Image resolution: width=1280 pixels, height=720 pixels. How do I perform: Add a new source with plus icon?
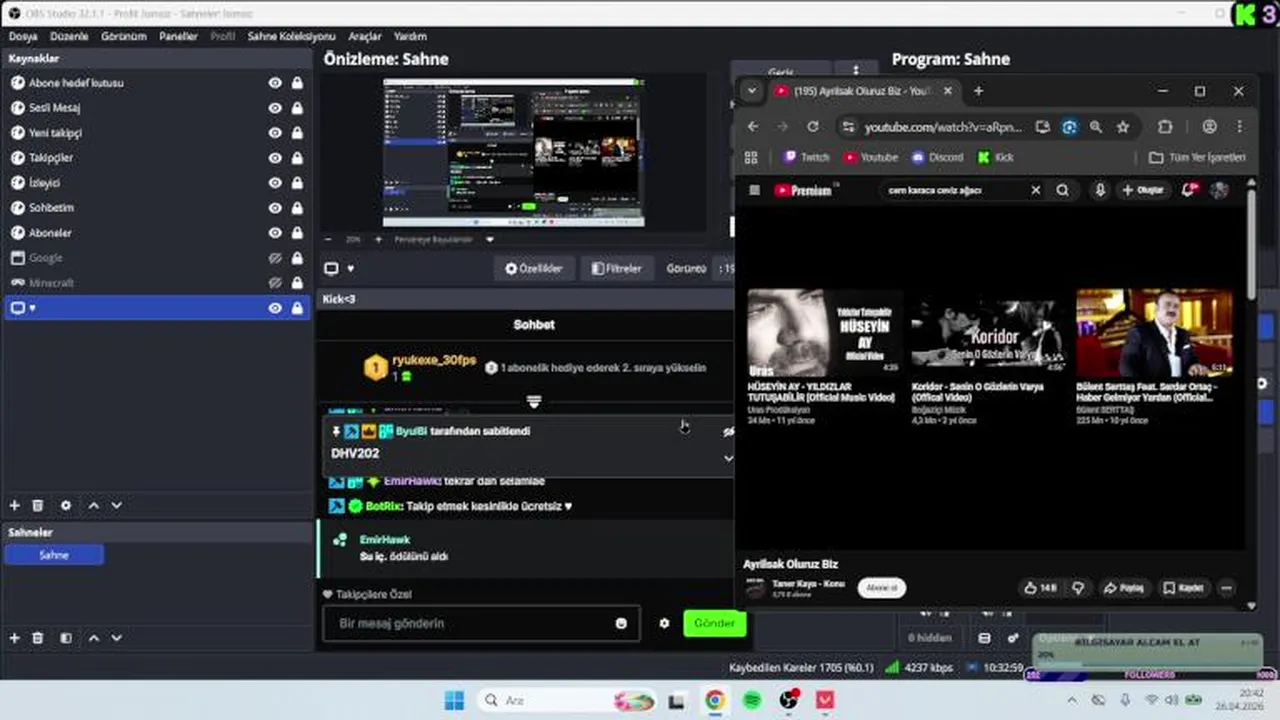[x=14, y=506]
